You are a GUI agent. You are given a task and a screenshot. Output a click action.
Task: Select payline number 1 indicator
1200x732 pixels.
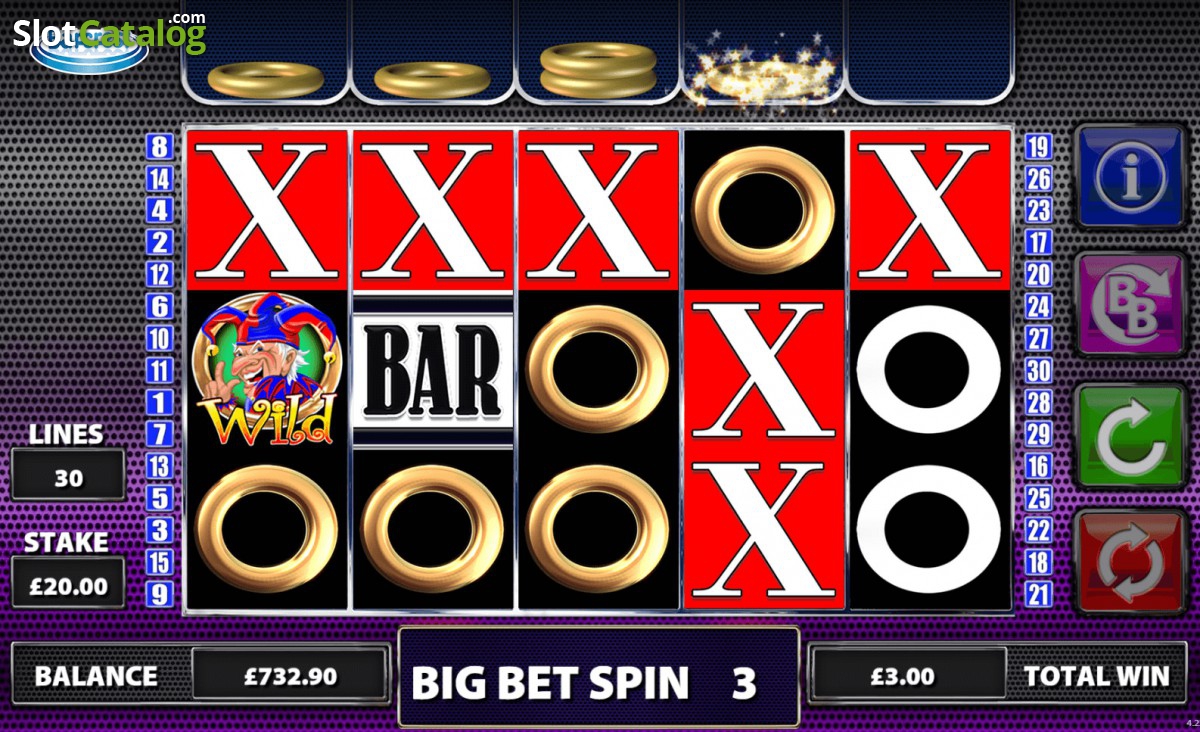click(160, 403)
